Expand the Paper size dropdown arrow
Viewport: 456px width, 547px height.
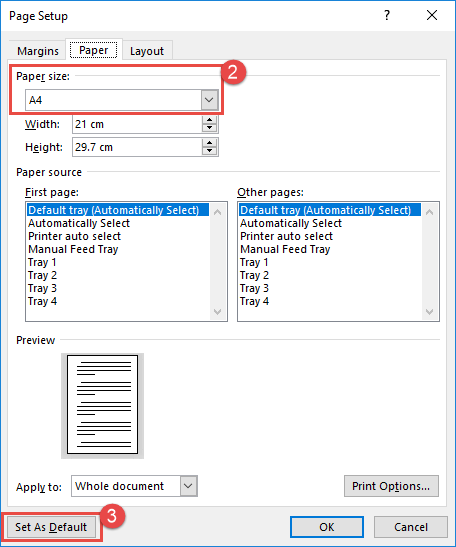pyautogui.click(x=209, y=100)
